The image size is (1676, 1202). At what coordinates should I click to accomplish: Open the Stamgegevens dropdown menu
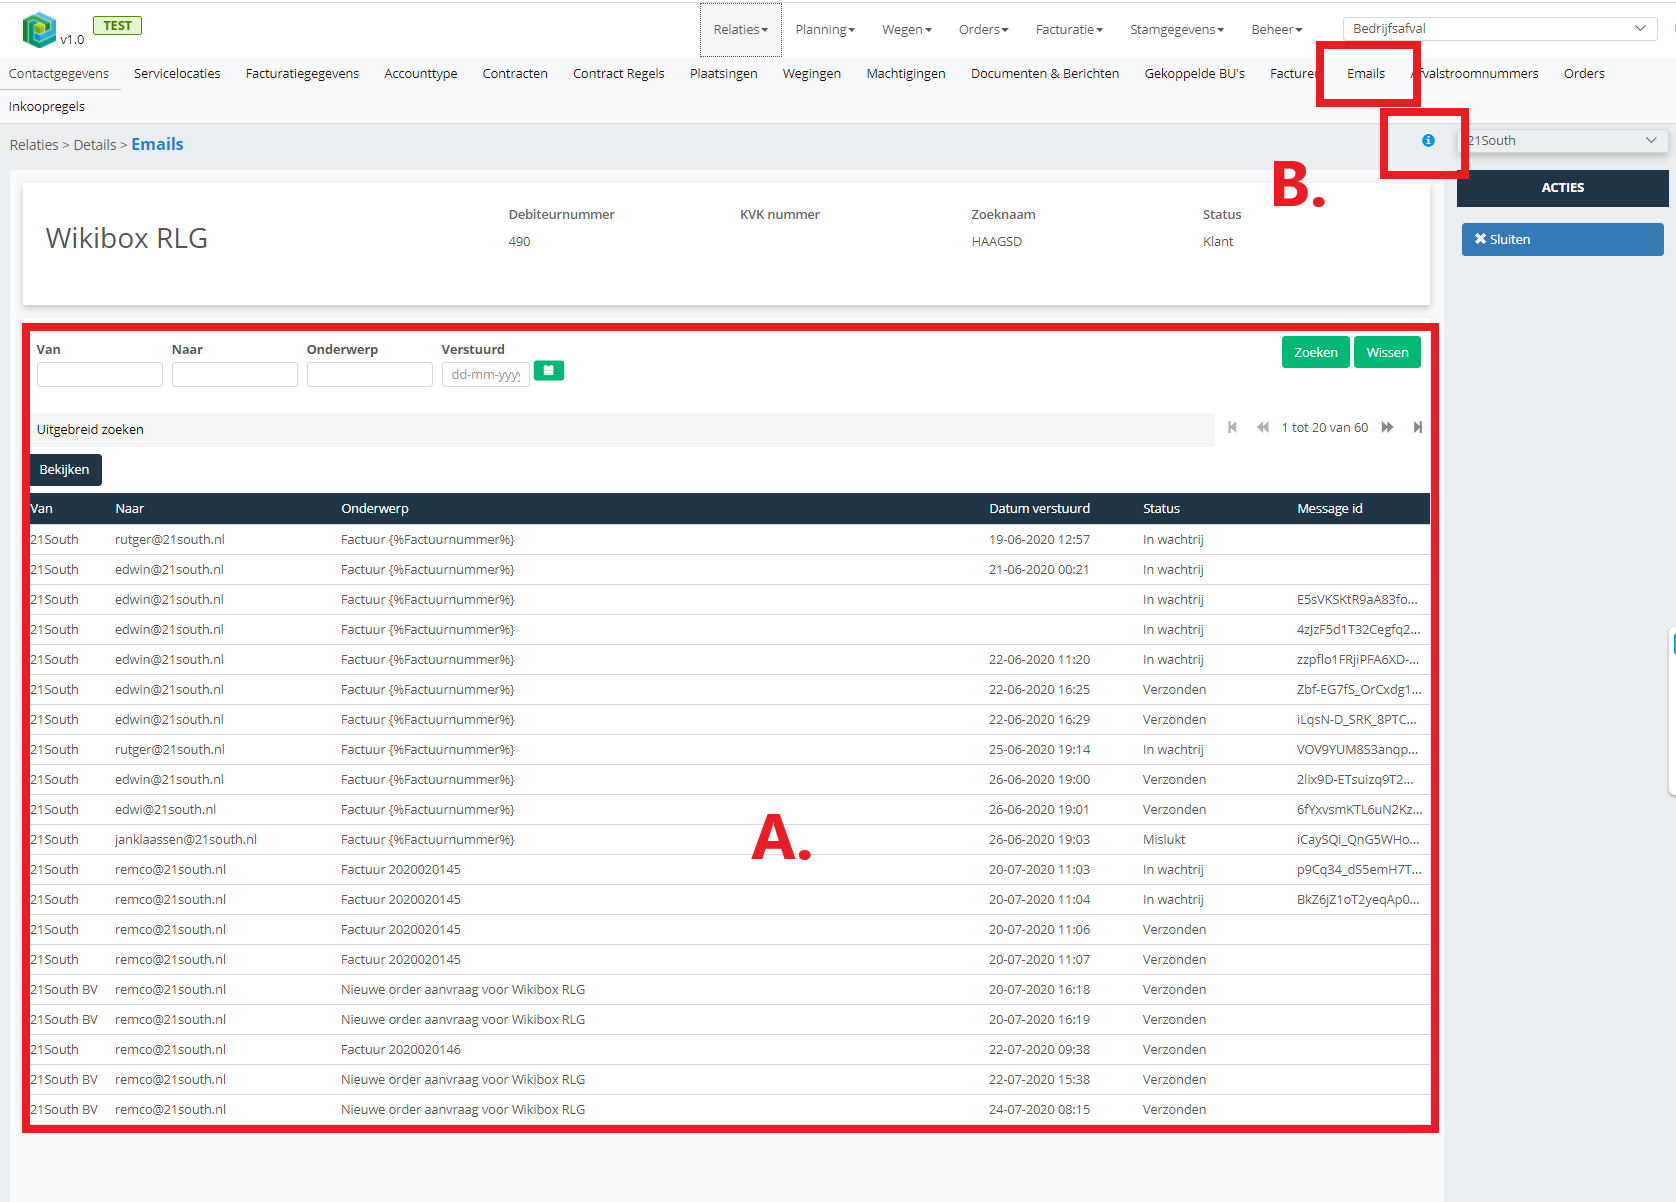pyautogui.click(x=1177, y=30)
